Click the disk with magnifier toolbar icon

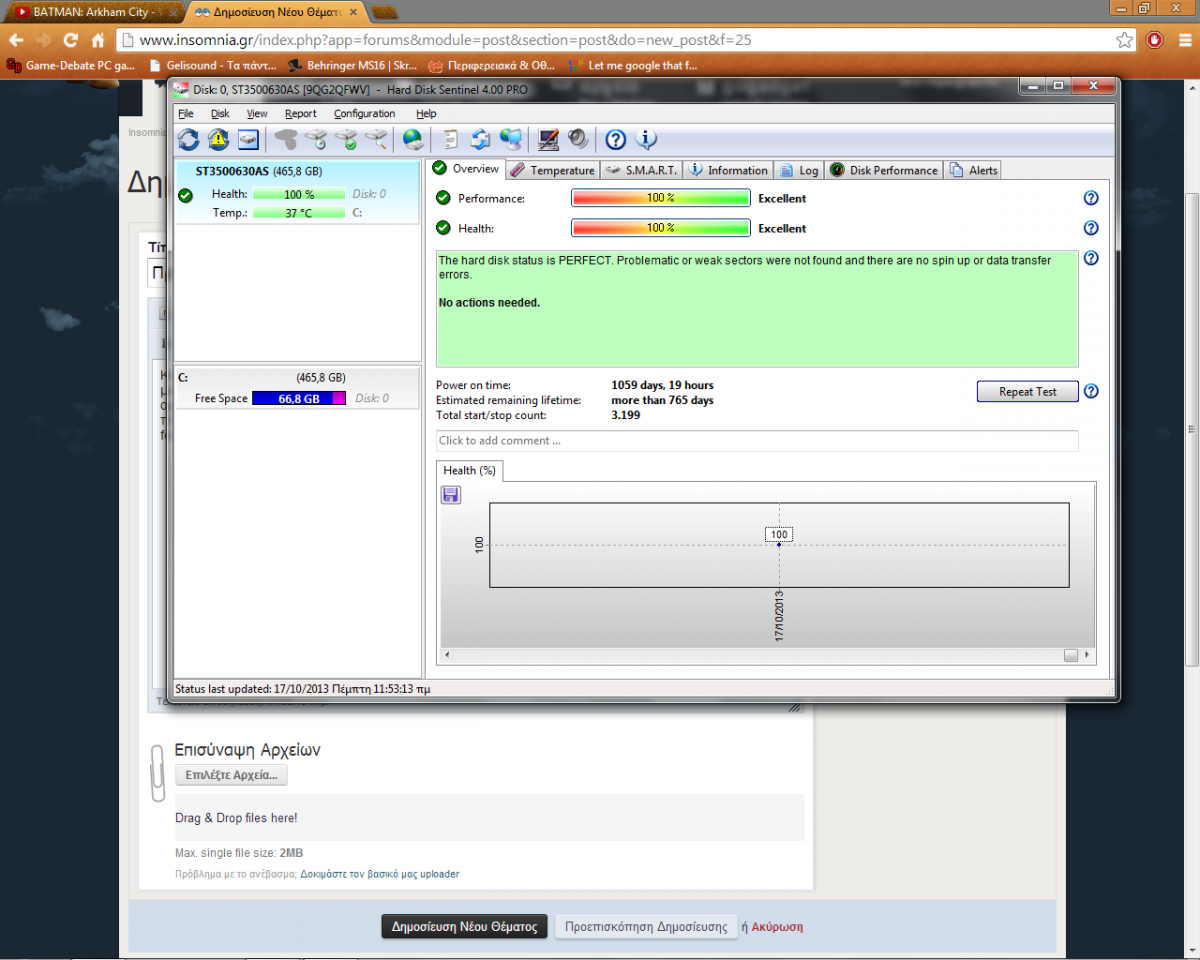[x=376, y=139]
